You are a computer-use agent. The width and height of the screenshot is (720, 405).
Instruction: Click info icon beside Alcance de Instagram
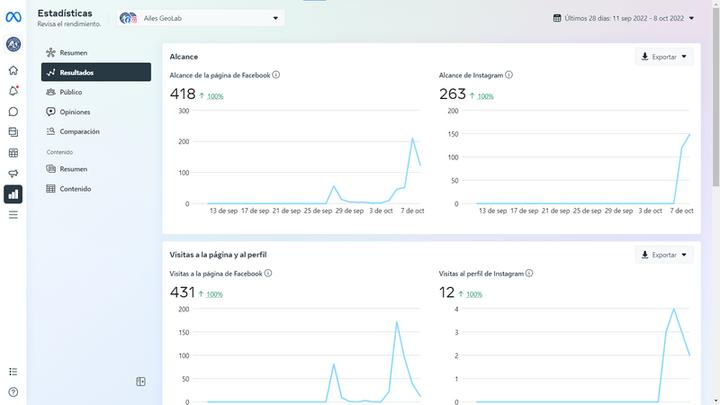click(509, 75)
